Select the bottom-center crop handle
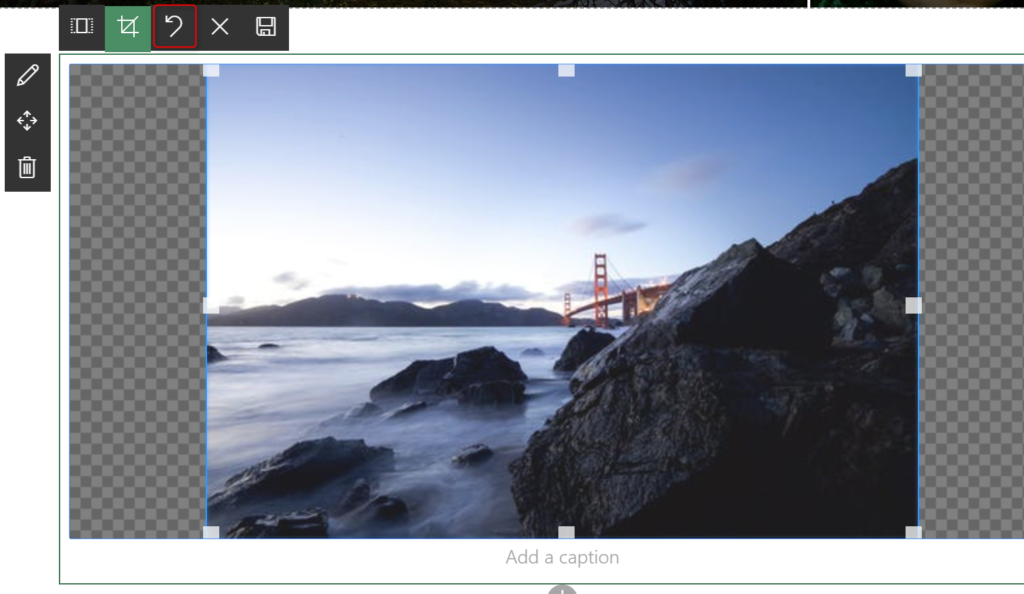1024x594 pixels. point(566,532)
